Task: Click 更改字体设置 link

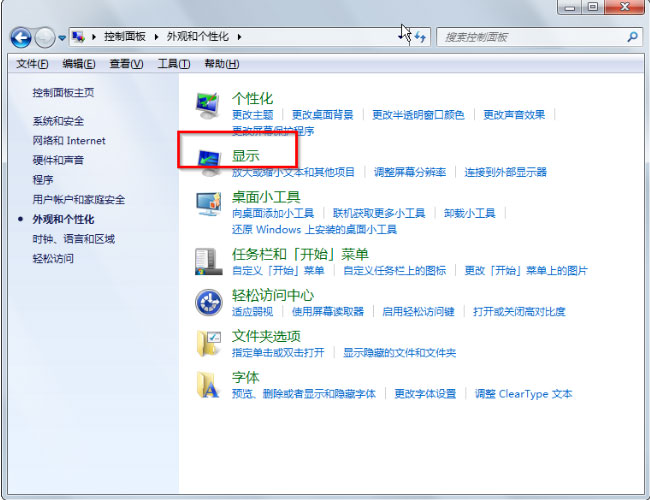Action: coord(425,394)
